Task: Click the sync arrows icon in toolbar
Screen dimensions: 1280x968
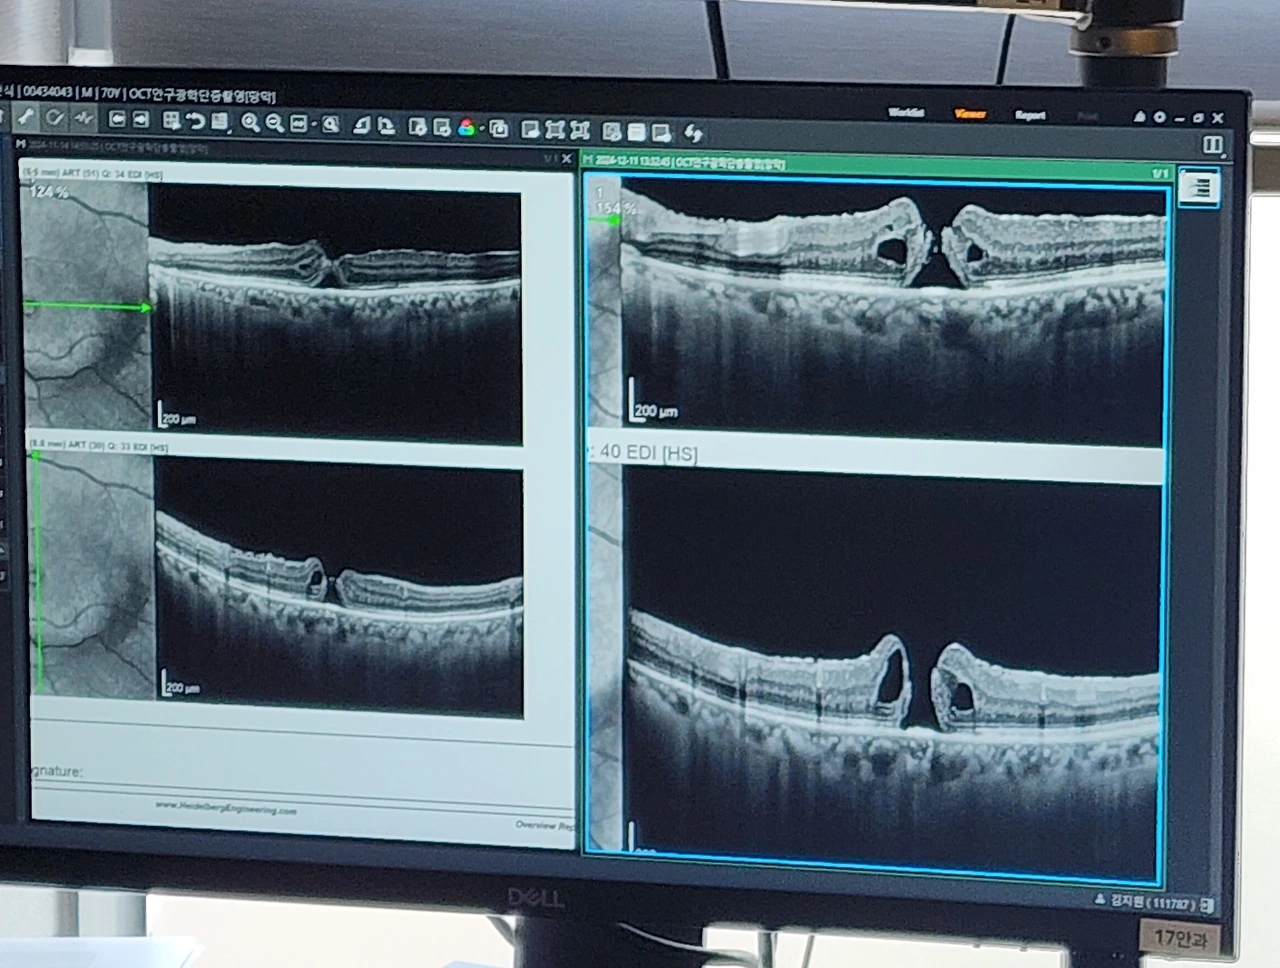Action: coord(693,132)
